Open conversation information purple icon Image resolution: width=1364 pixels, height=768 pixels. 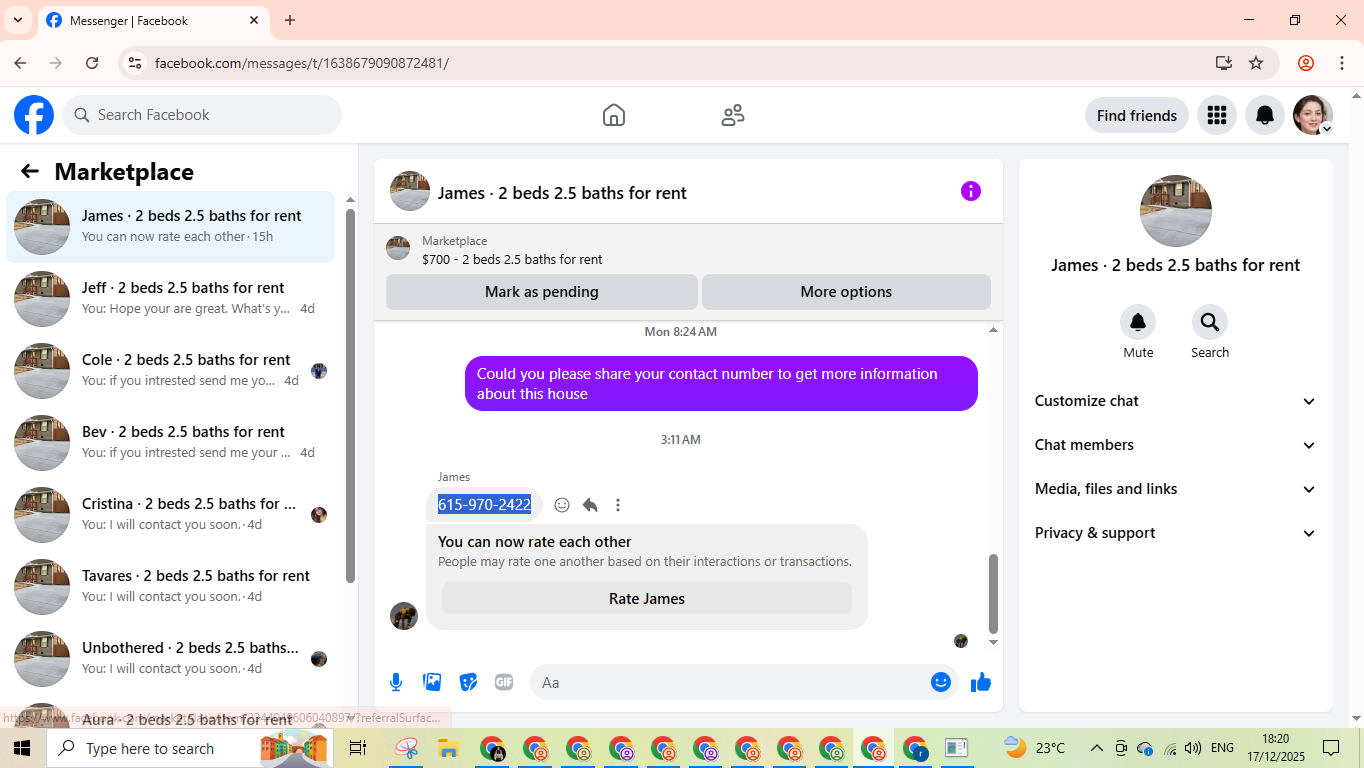pos(971,191)
